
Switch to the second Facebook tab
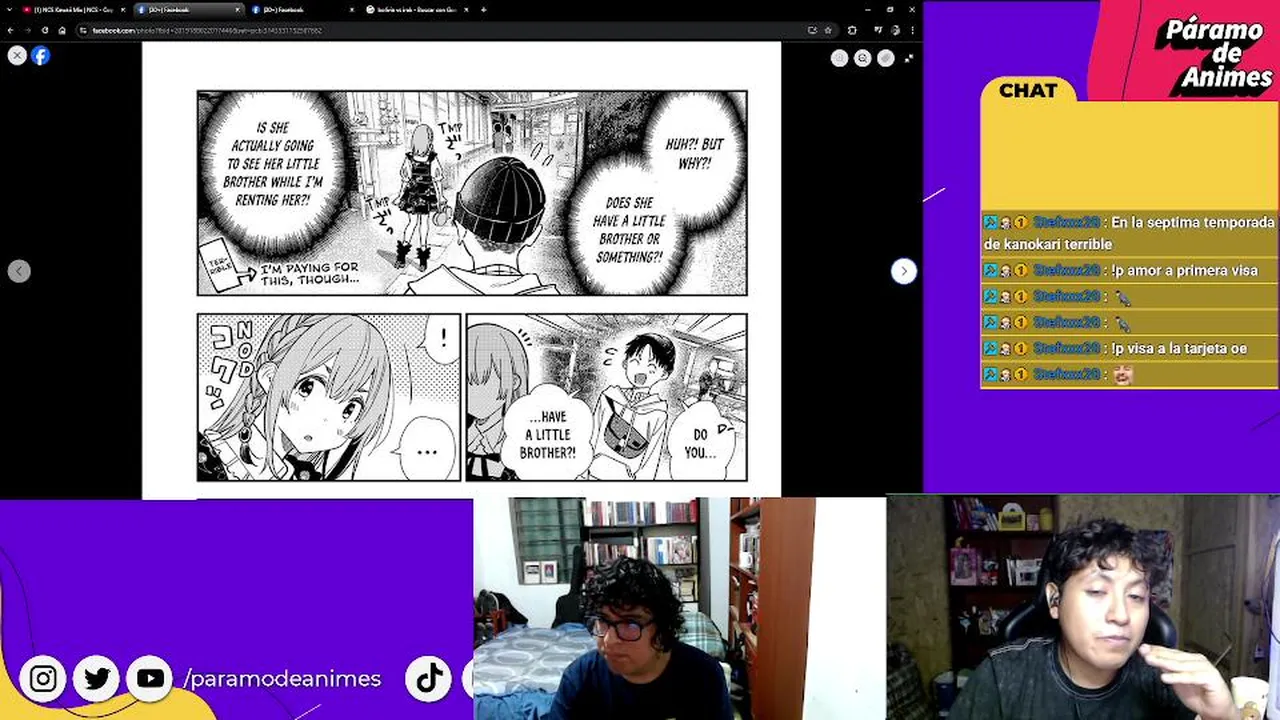click(302, 9)
